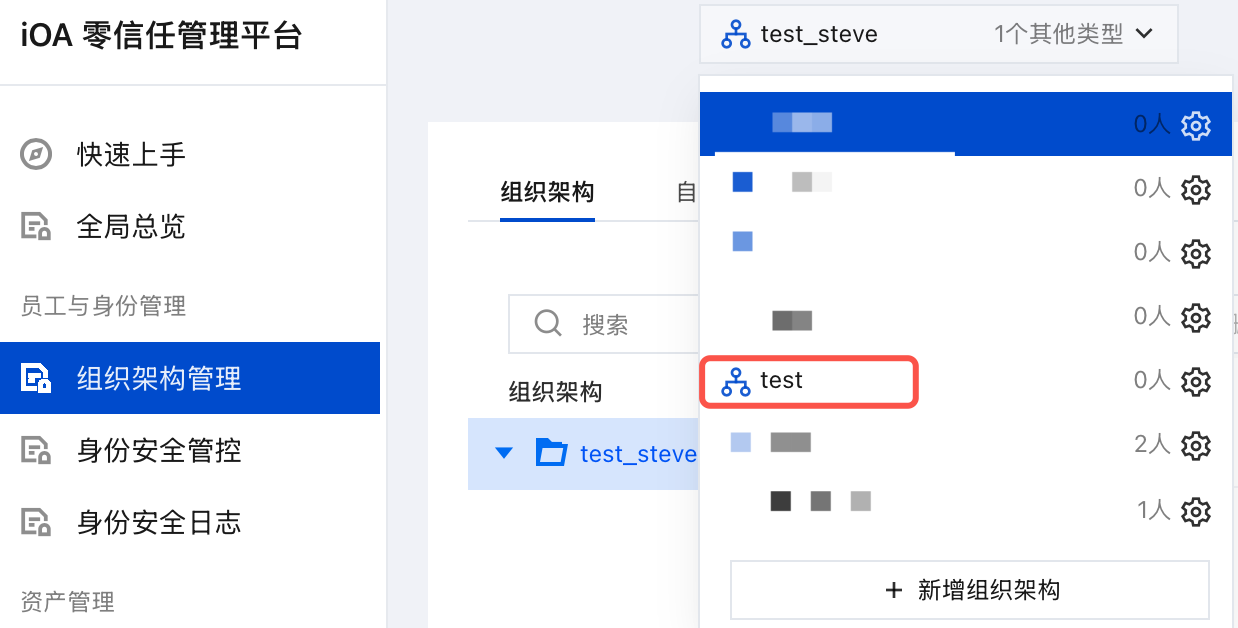Screen dimensions: 1238x628
Task: Click the gear icon on highlighted blue row
Action: tap(1196, 125)
